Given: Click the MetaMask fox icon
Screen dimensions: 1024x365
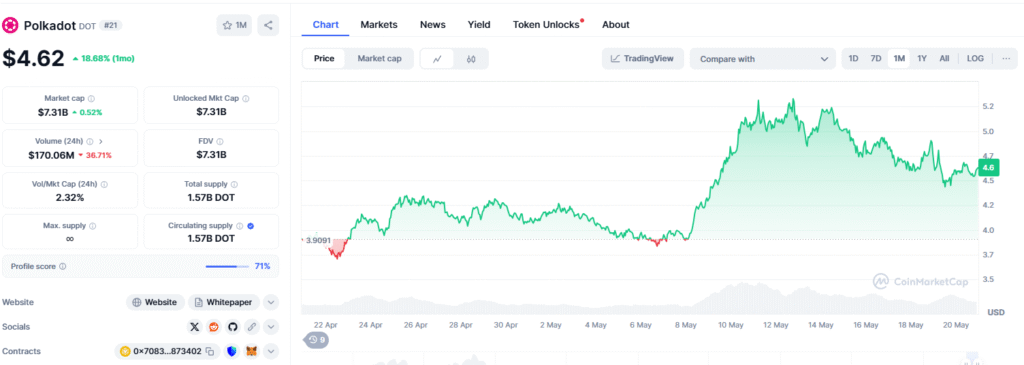Looking at the screenshot, I should 251,351.
